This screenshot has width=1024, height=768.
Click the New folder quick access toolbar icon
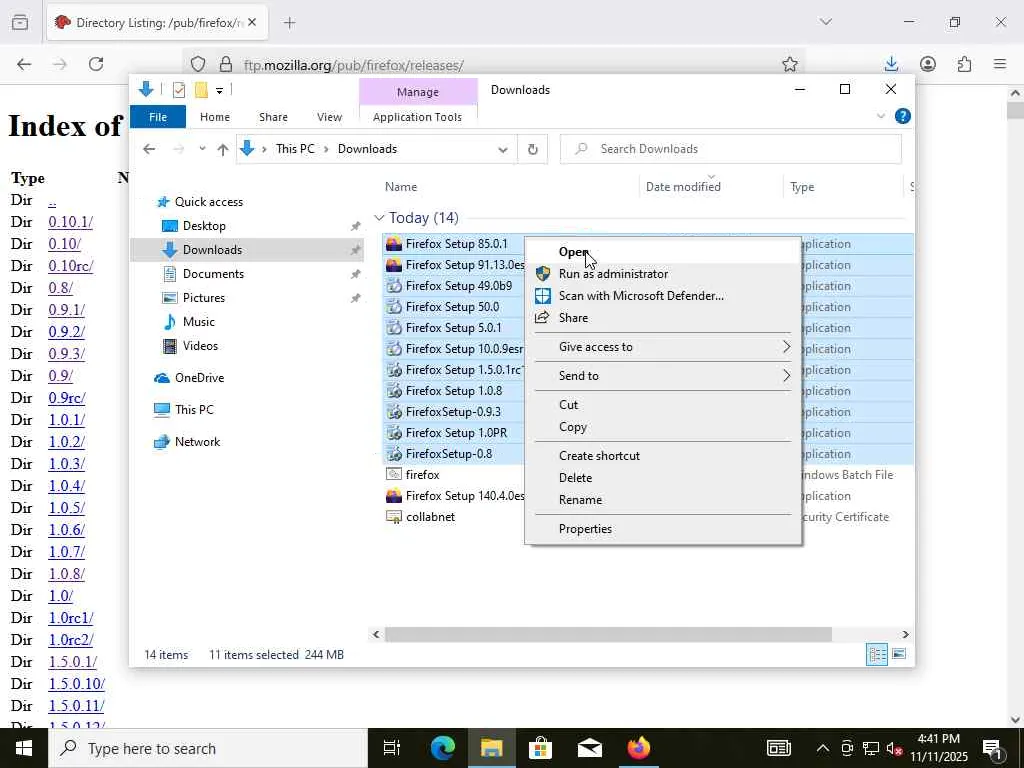pos(201,90)
